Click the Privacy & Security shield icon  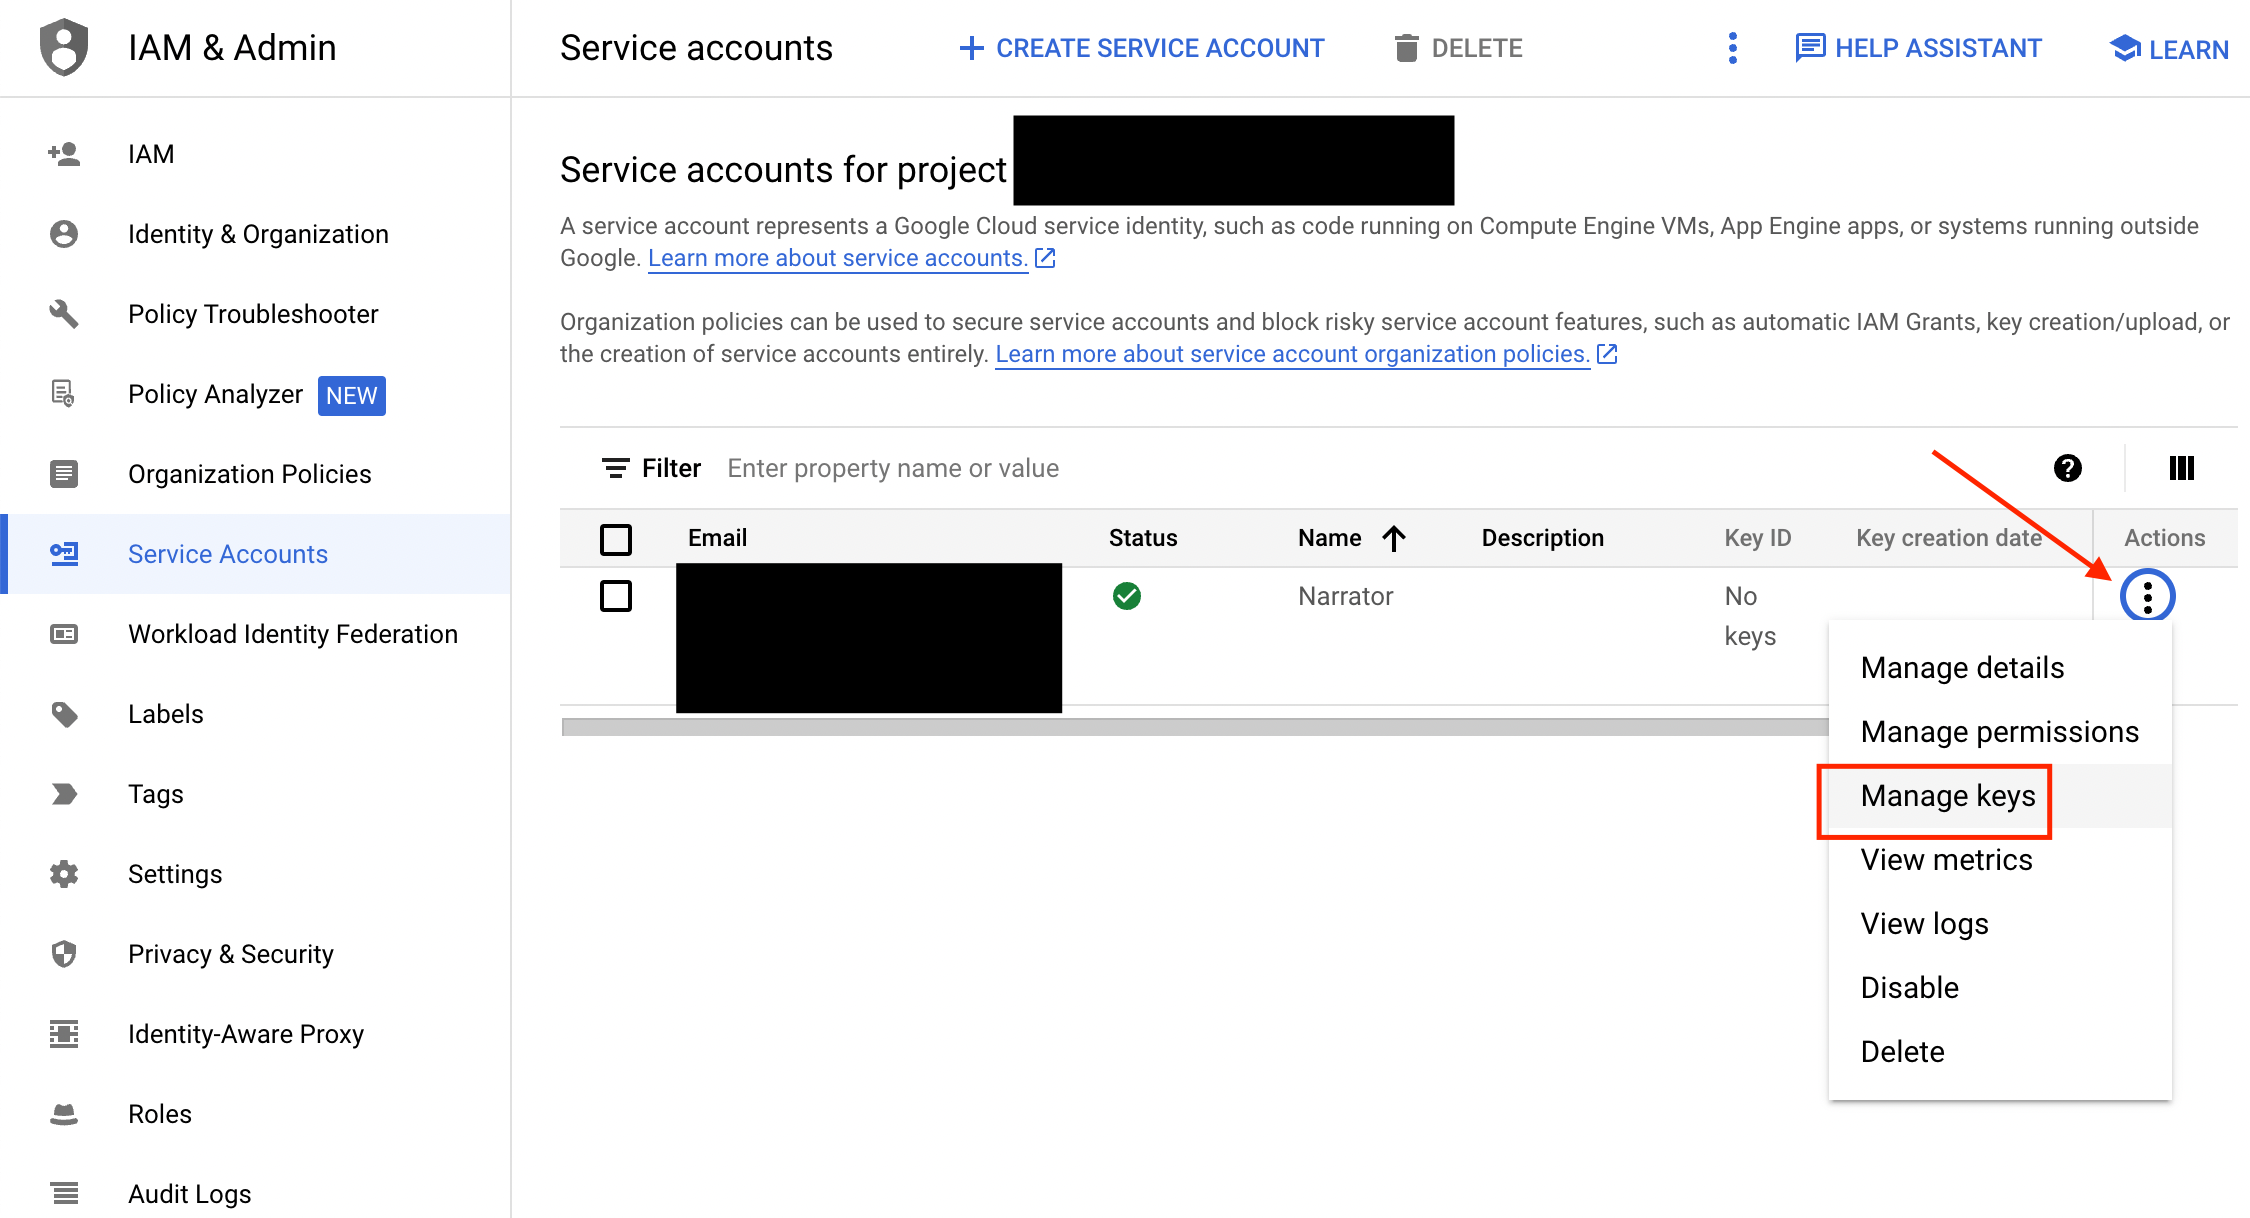(x=64, y=954)
